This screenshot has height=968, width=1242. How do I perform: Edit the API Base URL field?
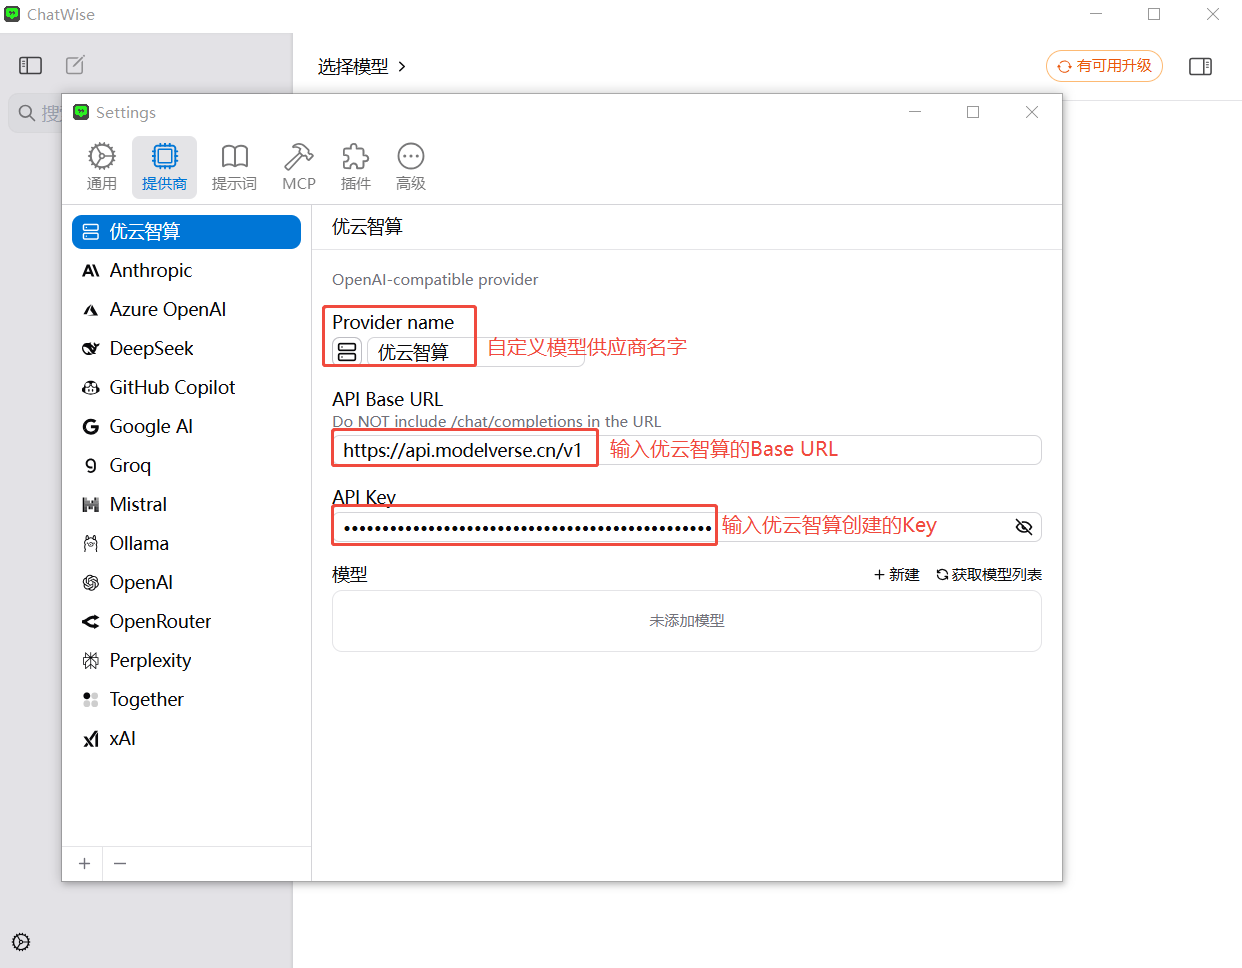(x=687, y=450)
